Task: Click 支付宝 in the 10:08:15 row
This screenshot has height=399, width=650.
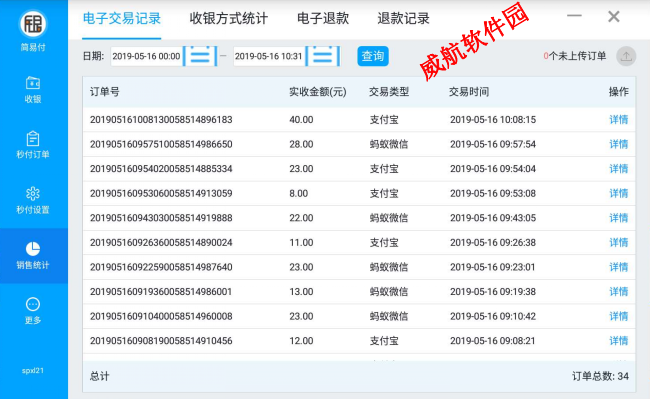Action: point(384,120)
